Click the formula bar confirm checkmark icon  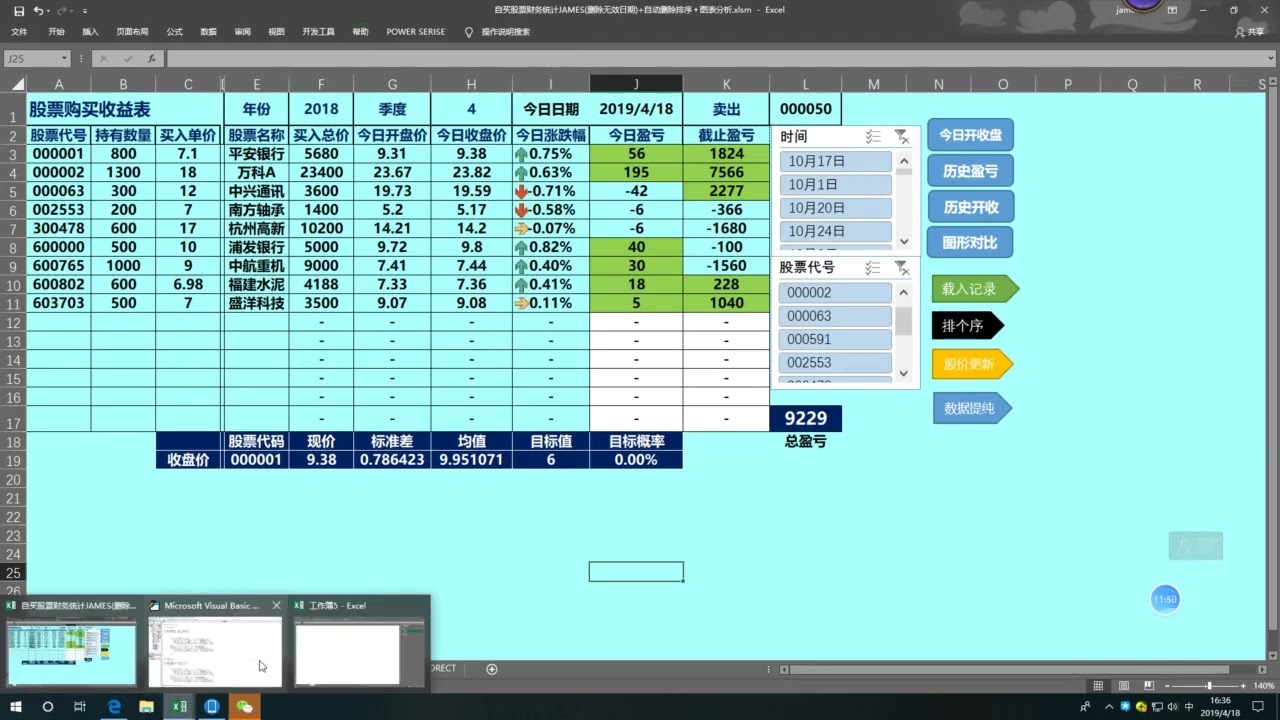coord(130,59)
